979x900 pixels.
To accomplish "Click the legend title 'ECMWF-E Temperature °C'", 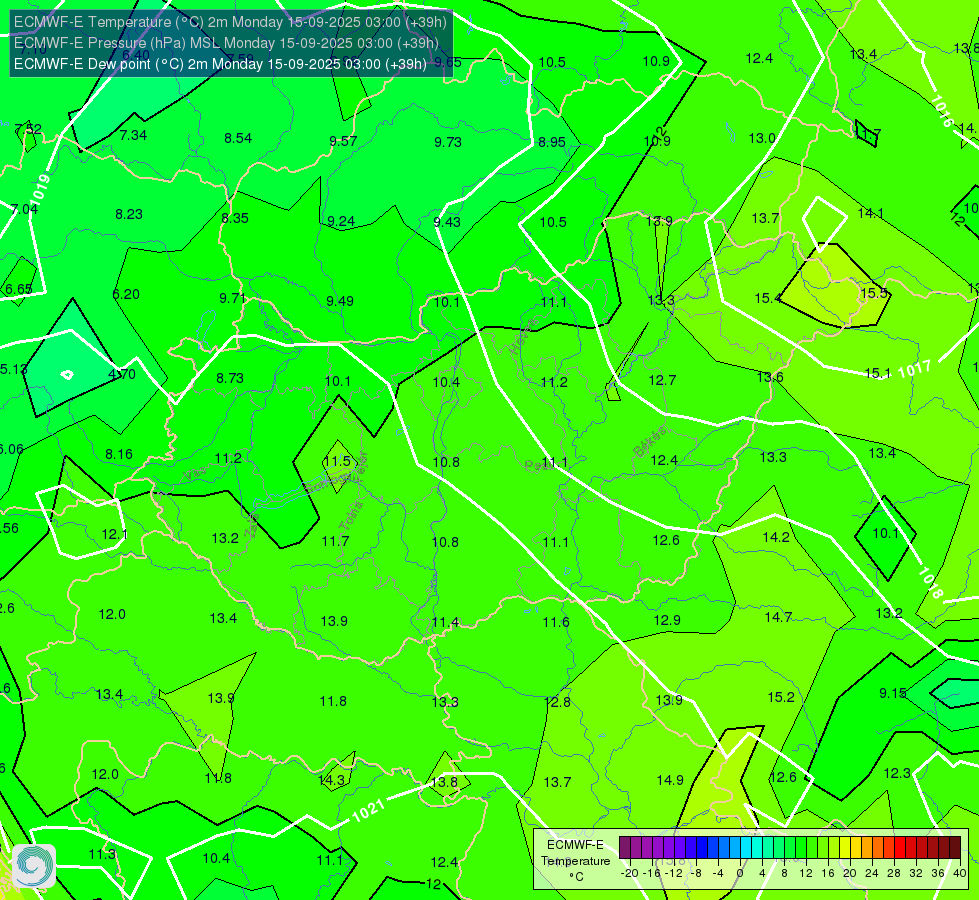I will 575,861.
